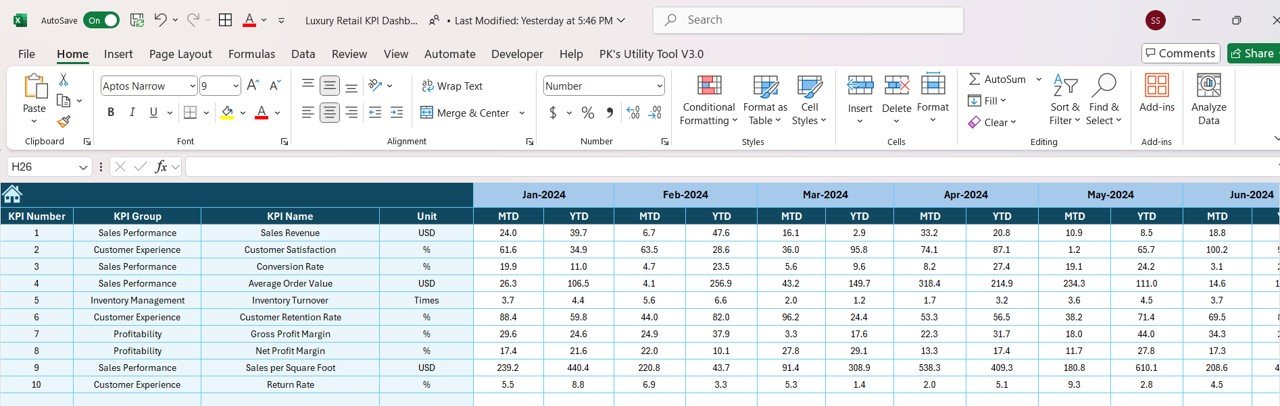
Task: Click in the Search box
Action: tap(808, 20)
